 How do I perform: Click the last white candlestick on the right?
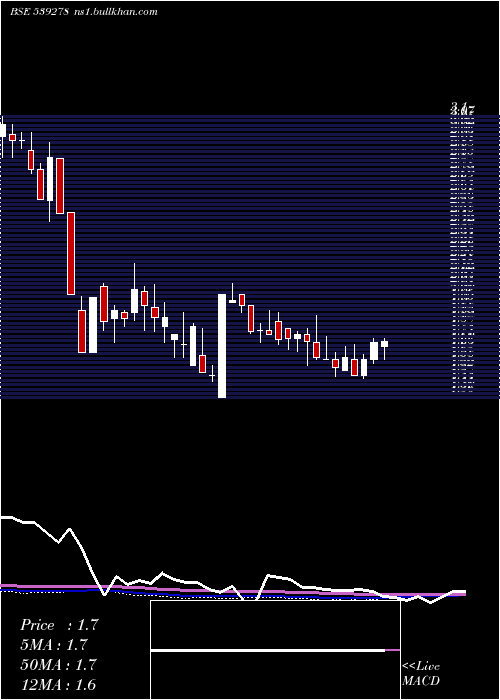384,344
